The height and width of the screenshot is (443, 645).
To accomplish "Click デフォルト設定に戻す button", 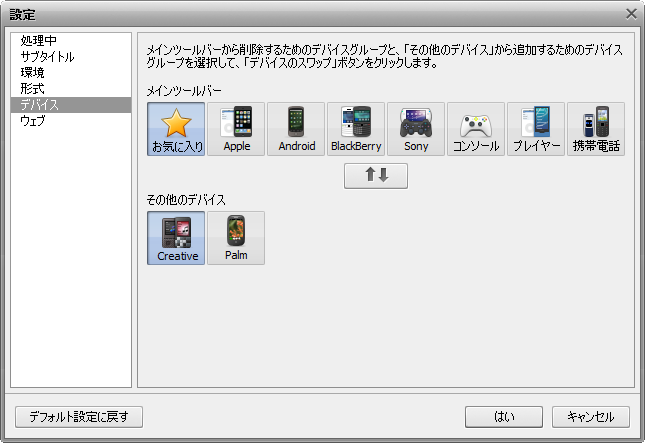I will 79,417.
